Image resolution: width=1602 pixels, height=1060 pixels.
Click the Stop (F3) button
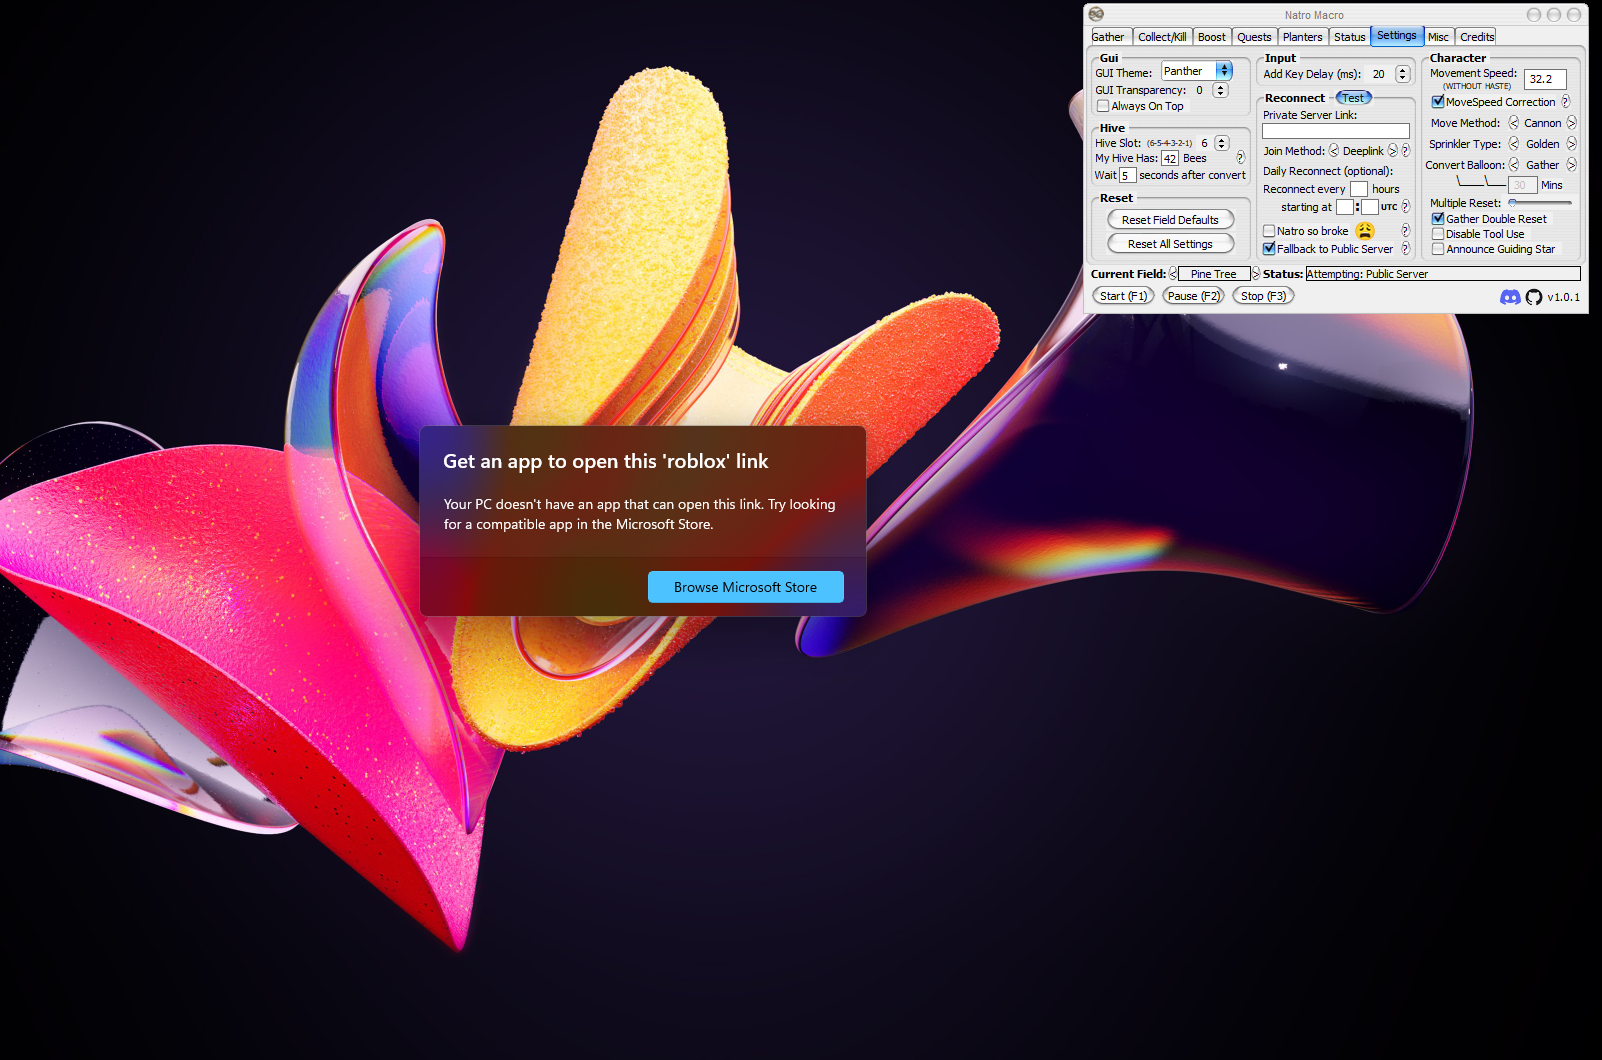[1264, 296]
